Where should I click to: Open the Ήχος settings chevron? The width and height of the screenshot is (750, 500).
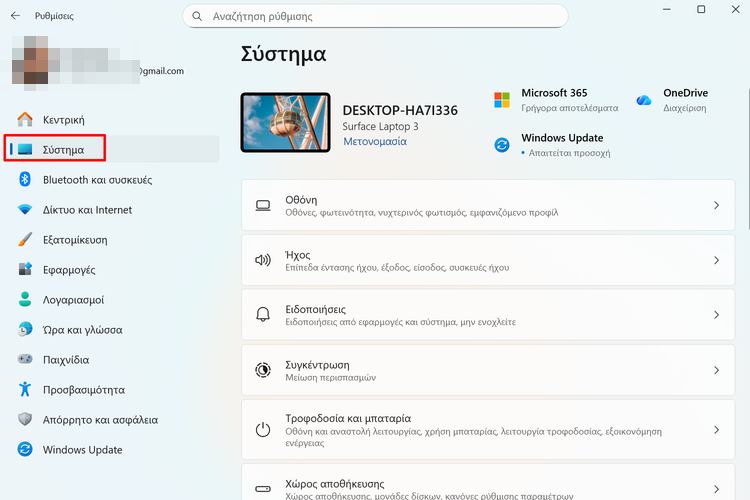716,260
